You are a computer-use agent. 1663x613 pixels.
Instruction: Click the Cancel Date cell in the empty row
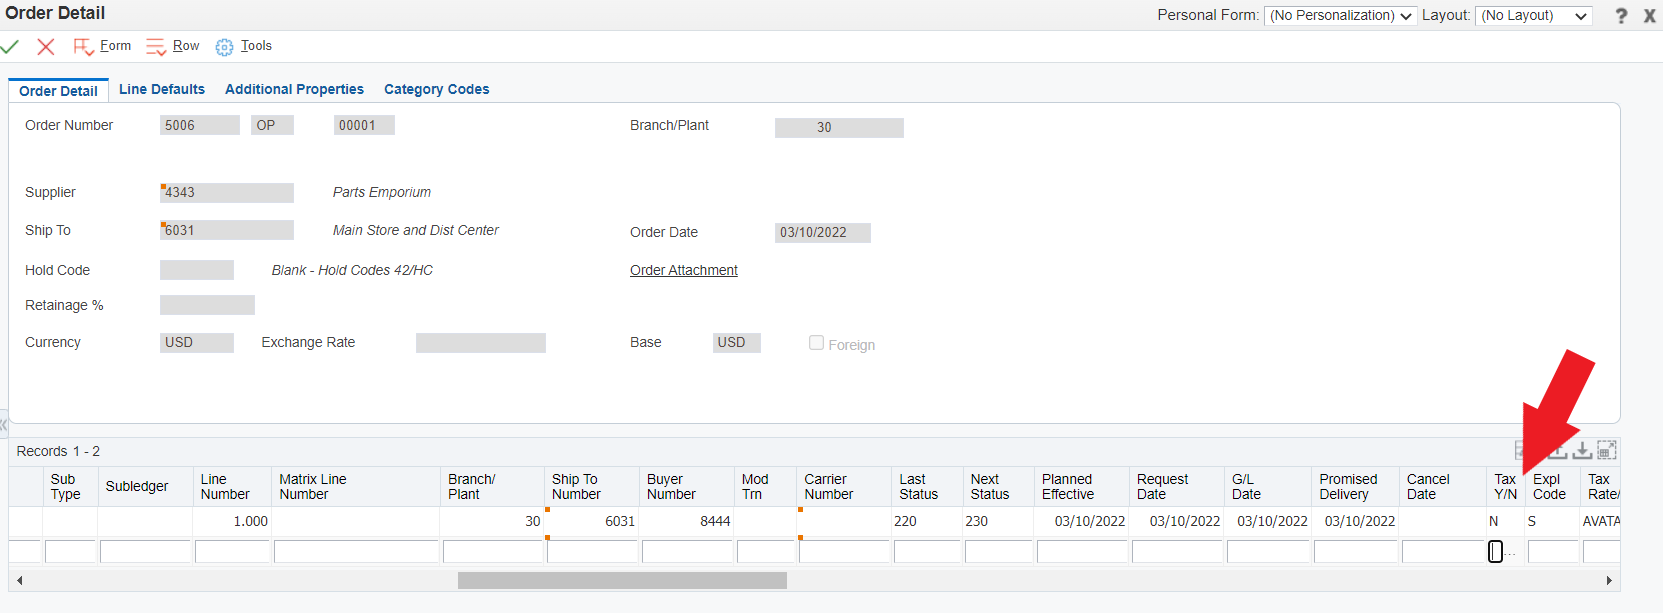pos(1443,551)
